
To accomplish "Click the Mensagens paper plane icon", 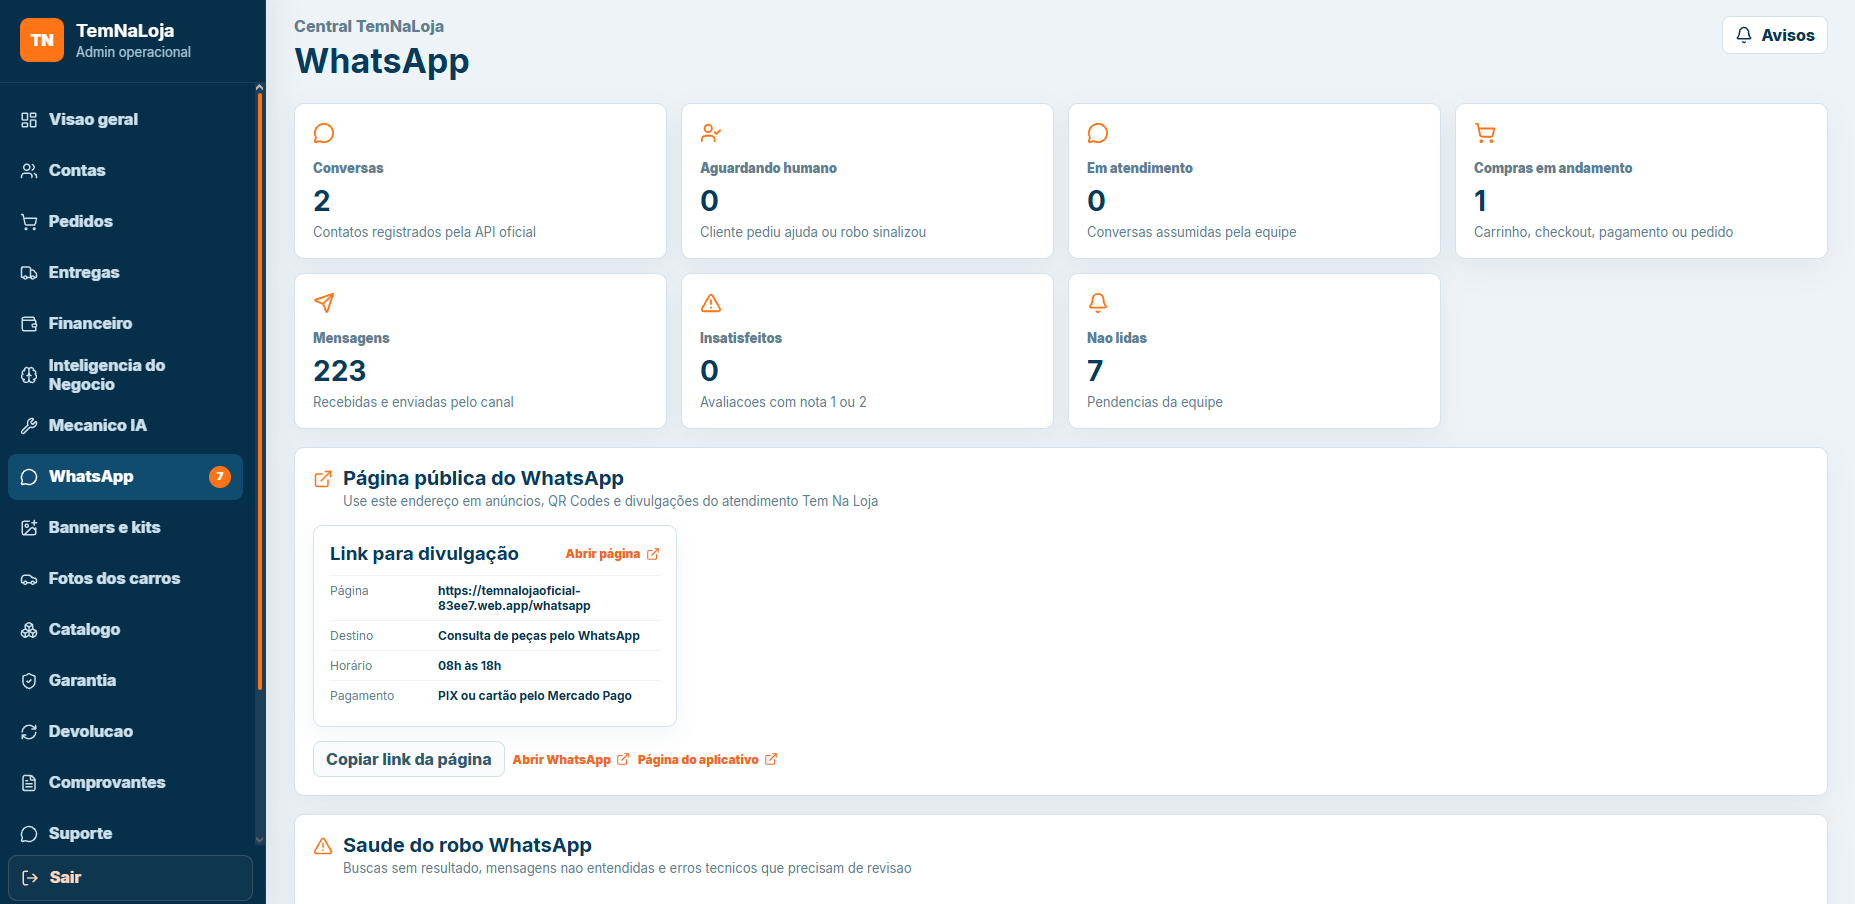I will (x=324, y=303).
